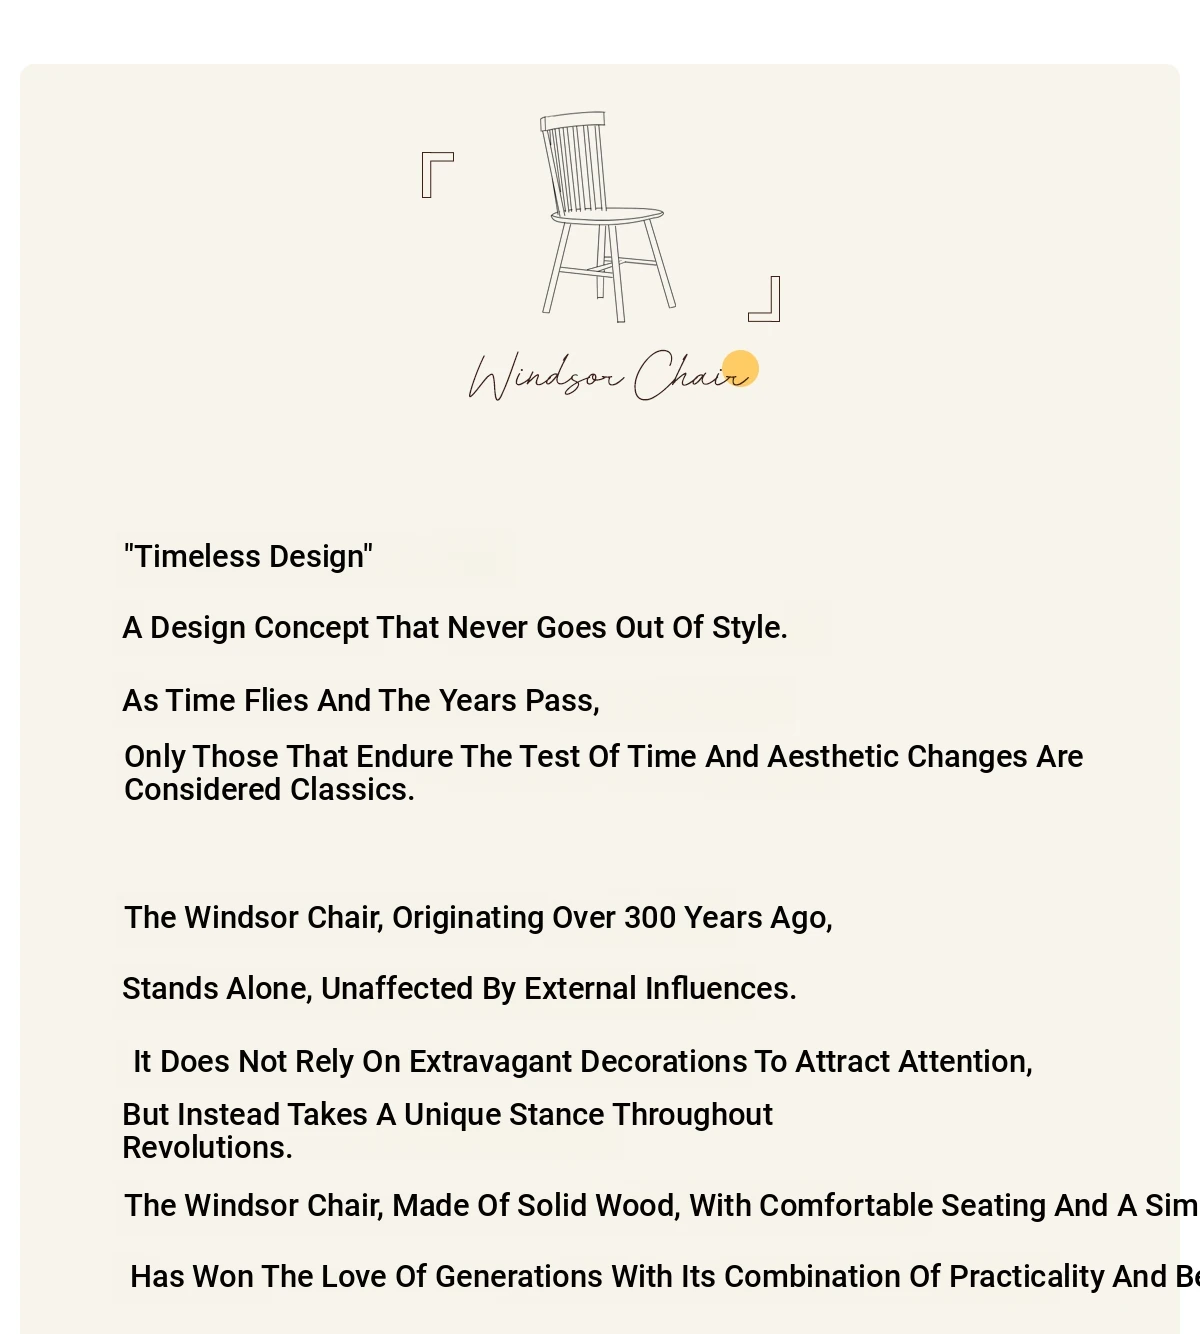Click the orange dot on the signature
1200x1334 pixels.
[x=741, y=369]
